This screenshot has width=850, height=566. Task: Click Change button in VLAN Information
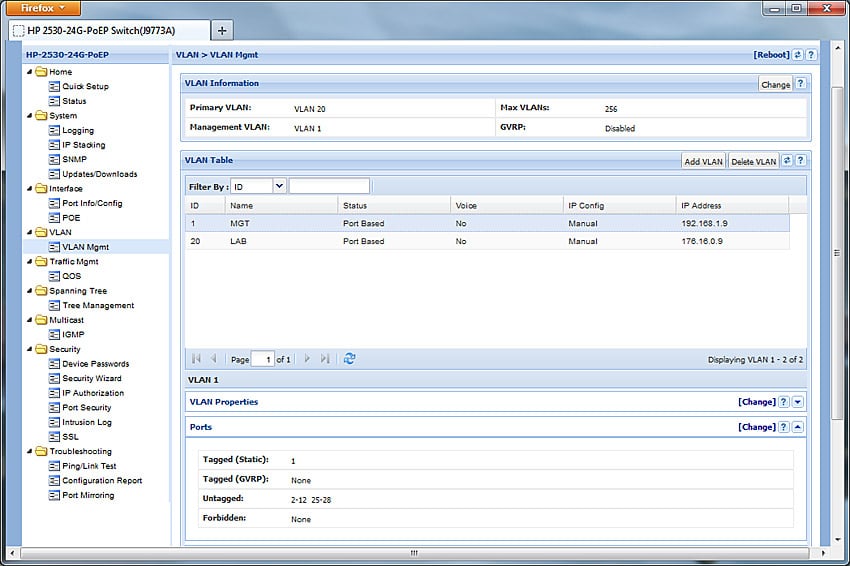click(775, 84)
